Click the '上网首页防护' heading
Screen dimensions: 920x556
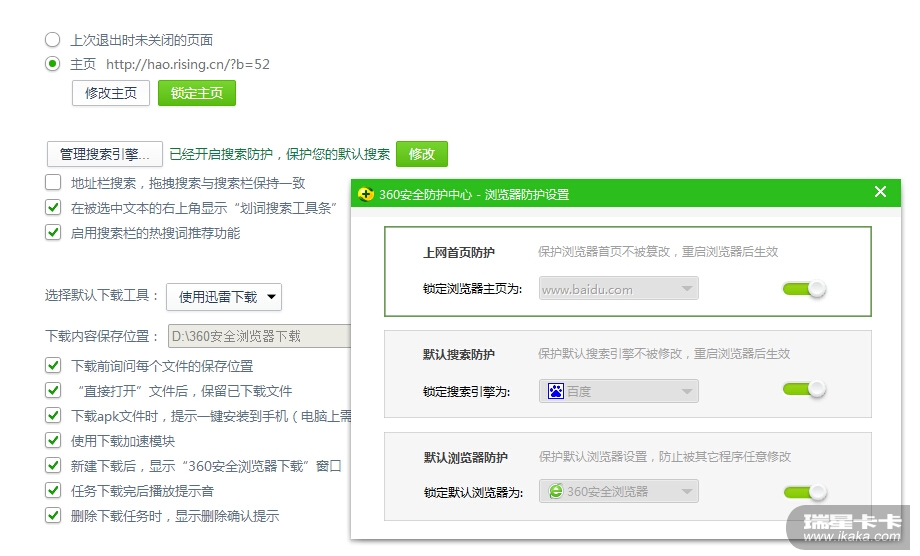(x=459, y=253)
